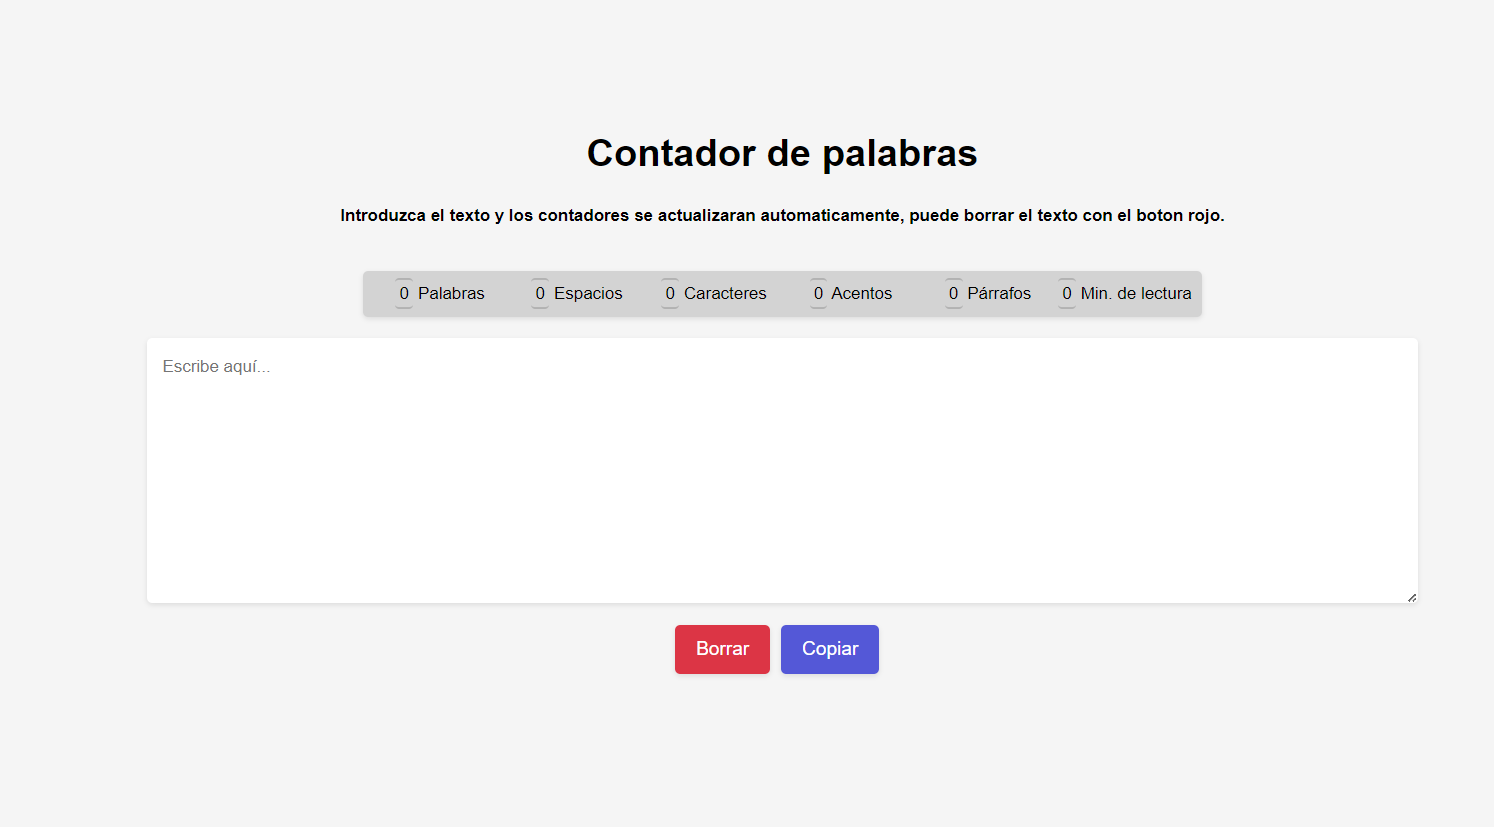Viewport: 1494px width, 827px height.
Task: Select the Palabras counter label
Action: [452, 293]
